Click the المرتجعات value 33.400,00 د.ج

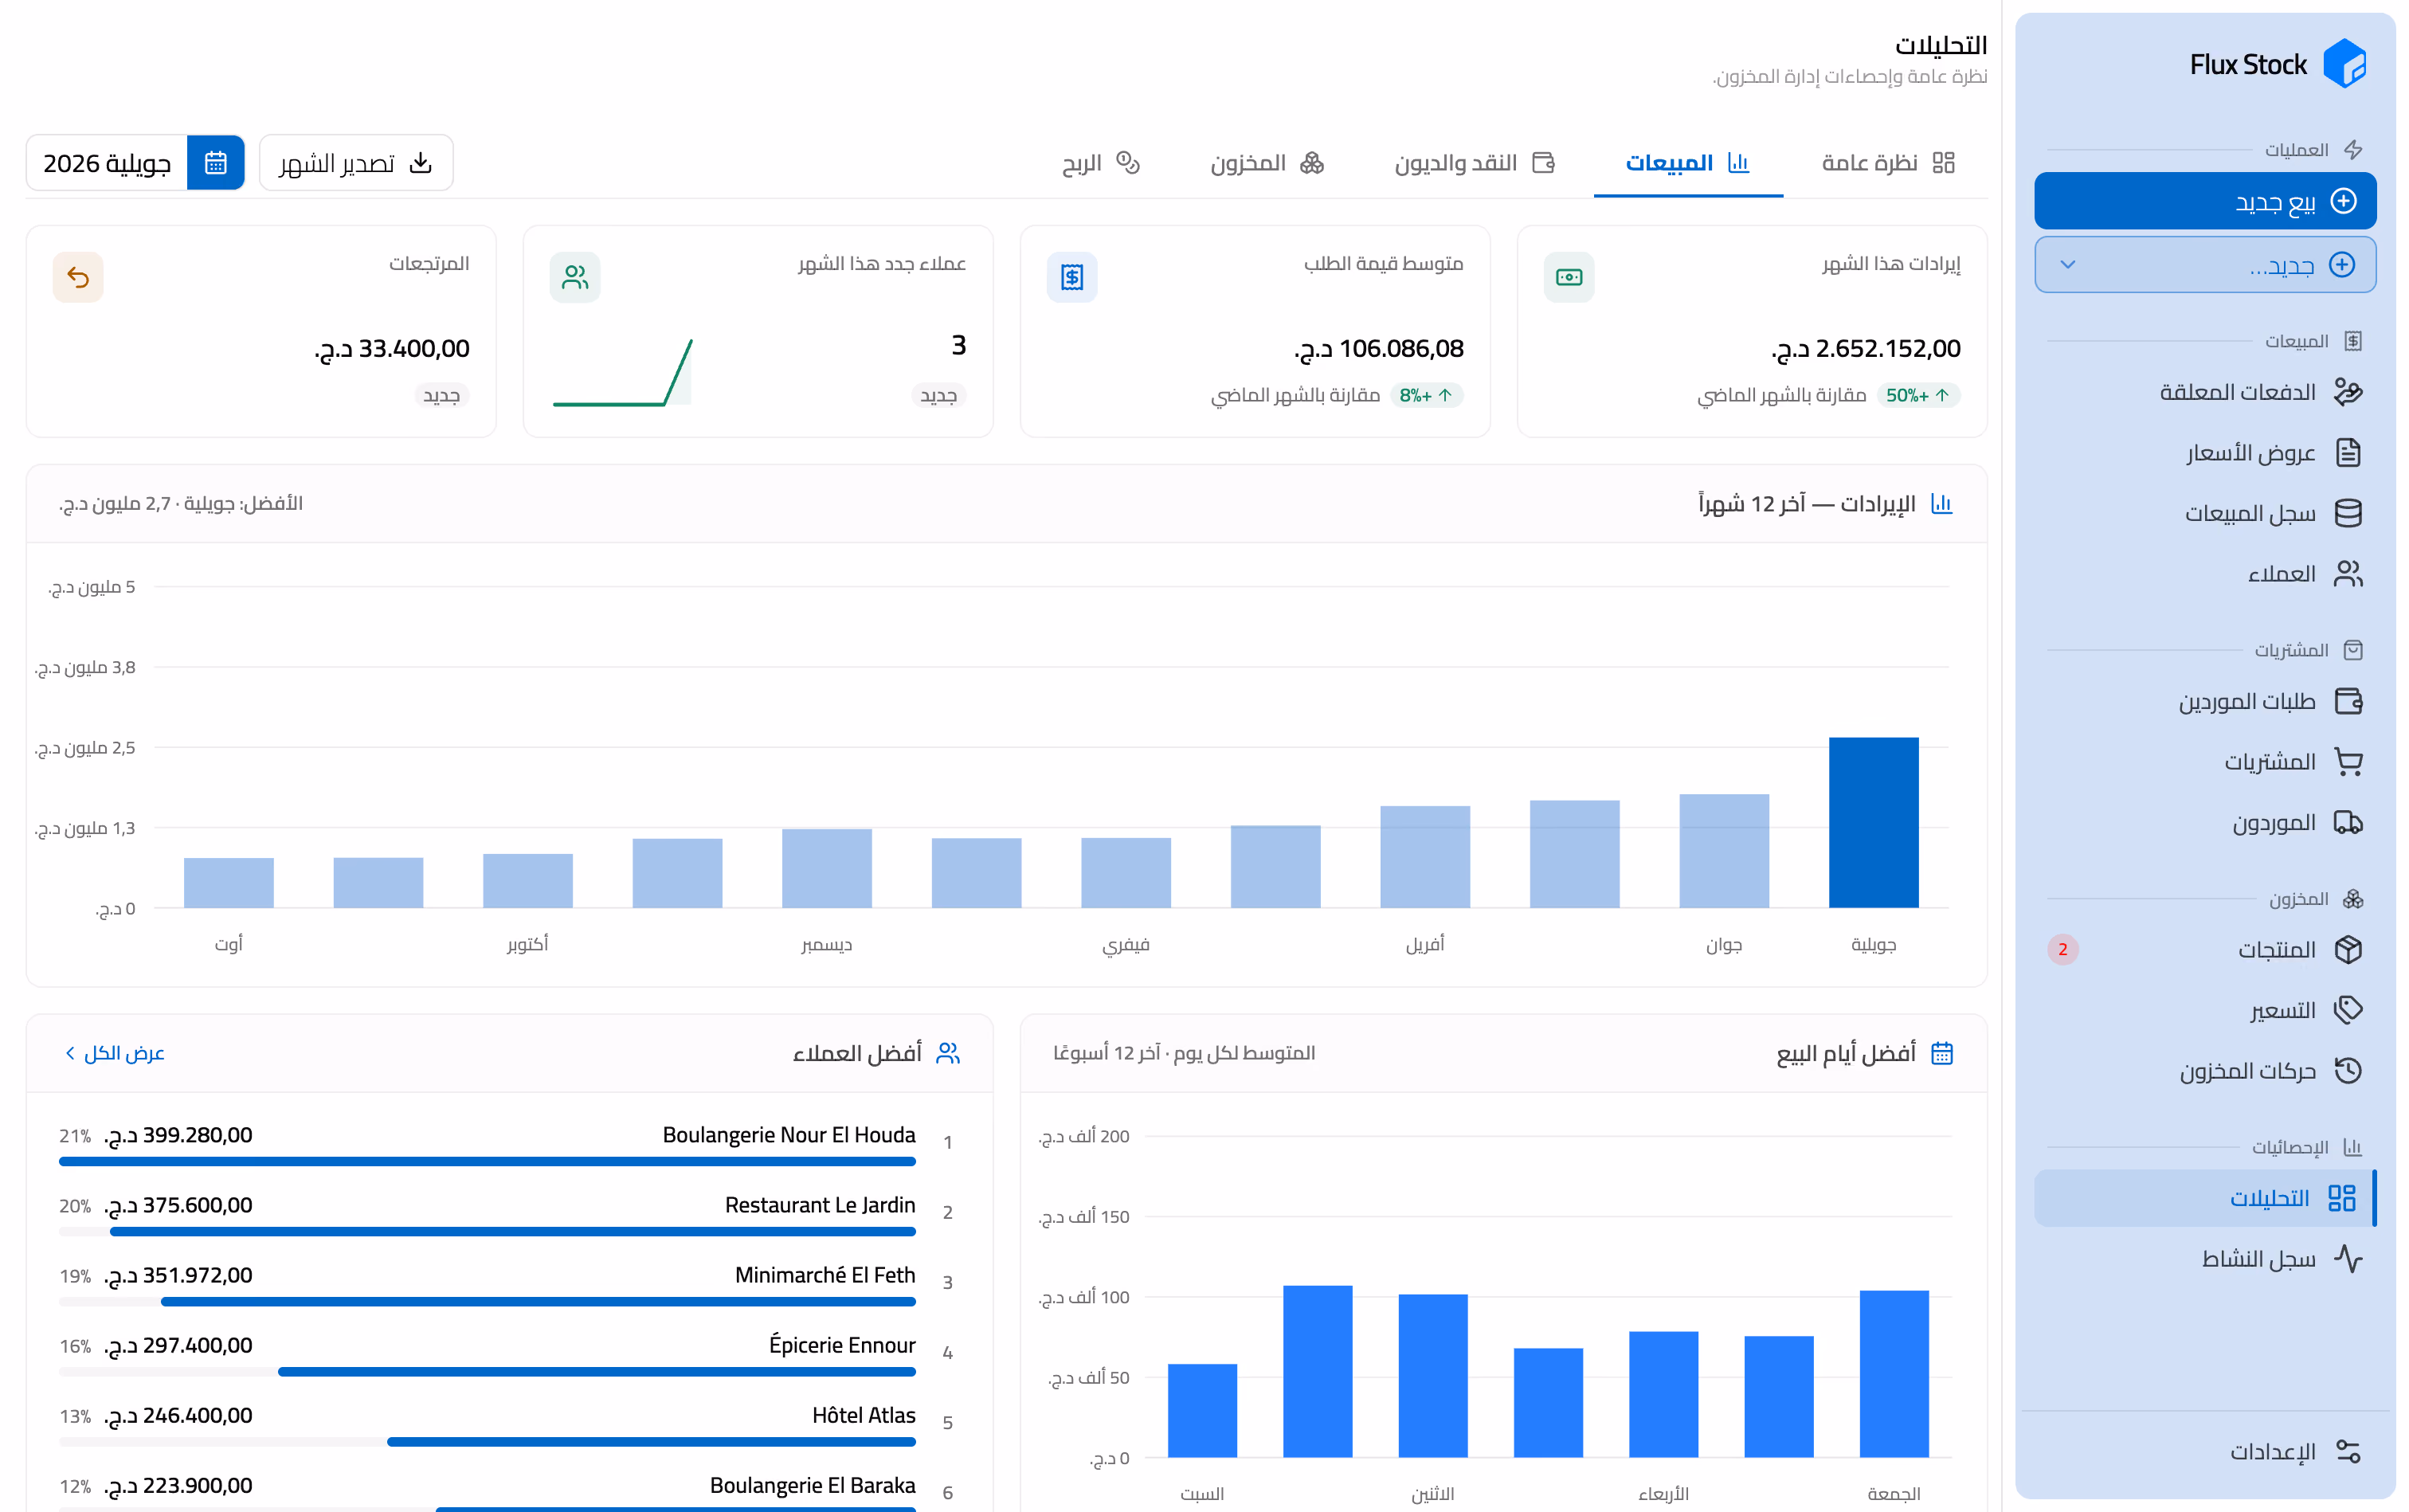(x=391, y=348)
